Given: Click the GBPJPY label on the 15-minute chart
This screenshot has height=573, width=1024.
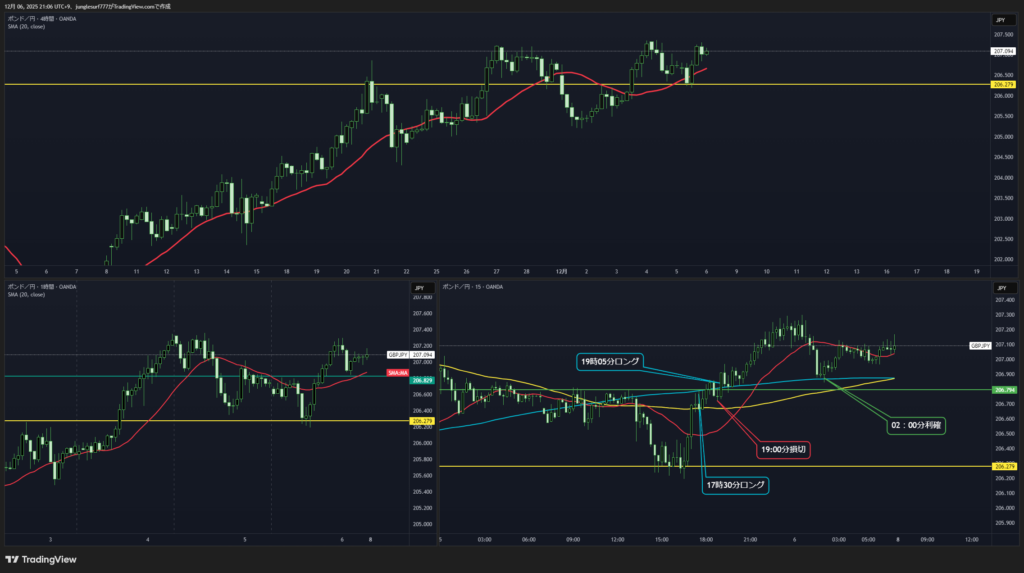Looking at the screenshot, I should [979, 345].
